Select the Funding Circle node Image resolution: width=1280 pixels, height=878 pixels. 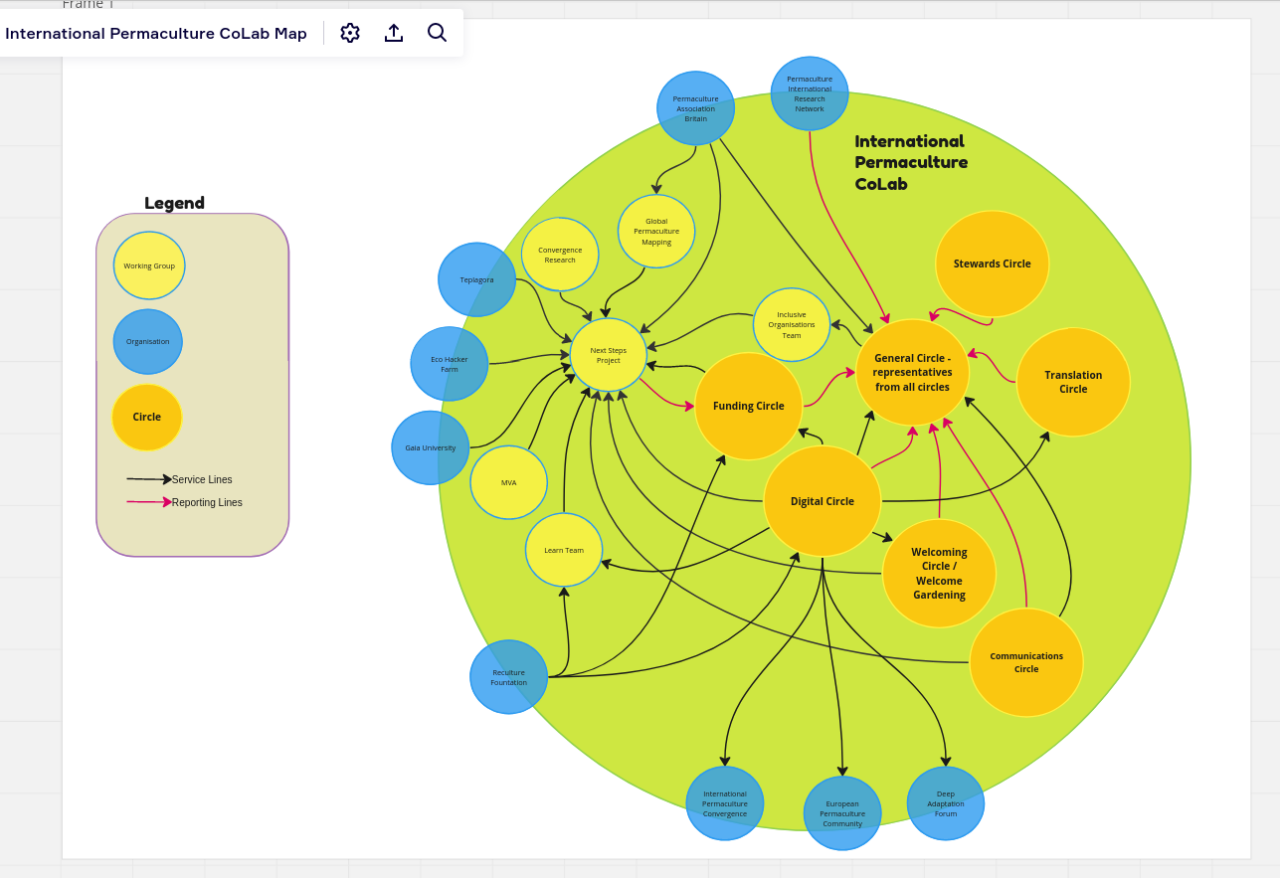pos(748,406)
